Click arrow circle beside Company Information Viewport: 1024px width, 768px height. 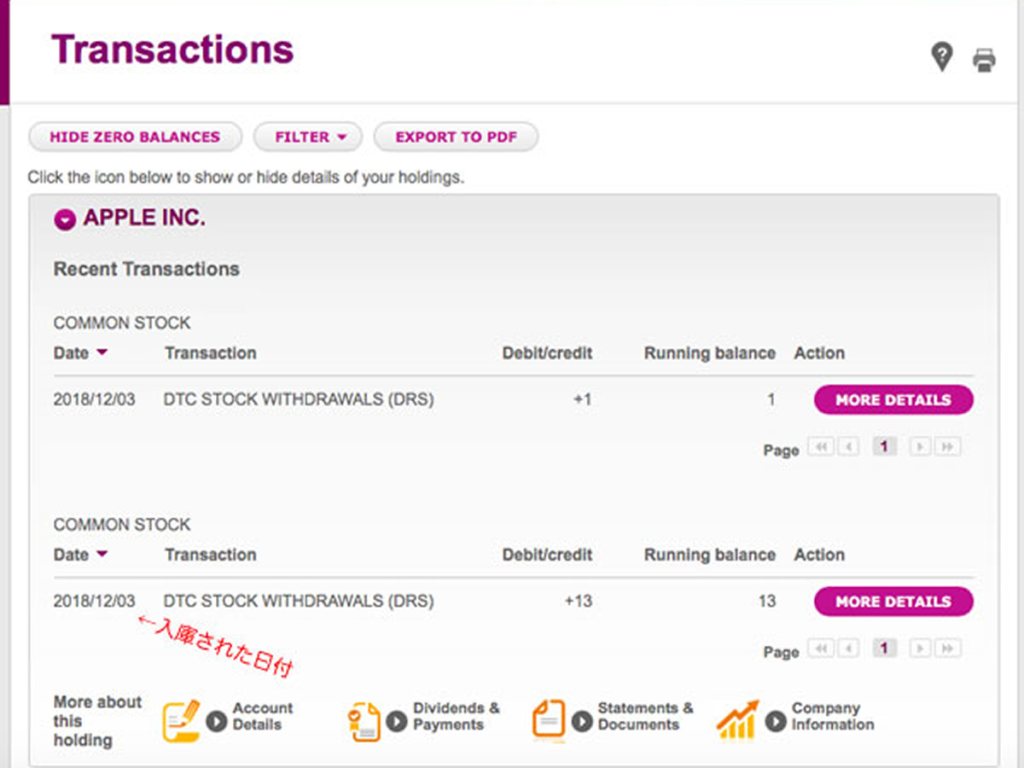776,721
